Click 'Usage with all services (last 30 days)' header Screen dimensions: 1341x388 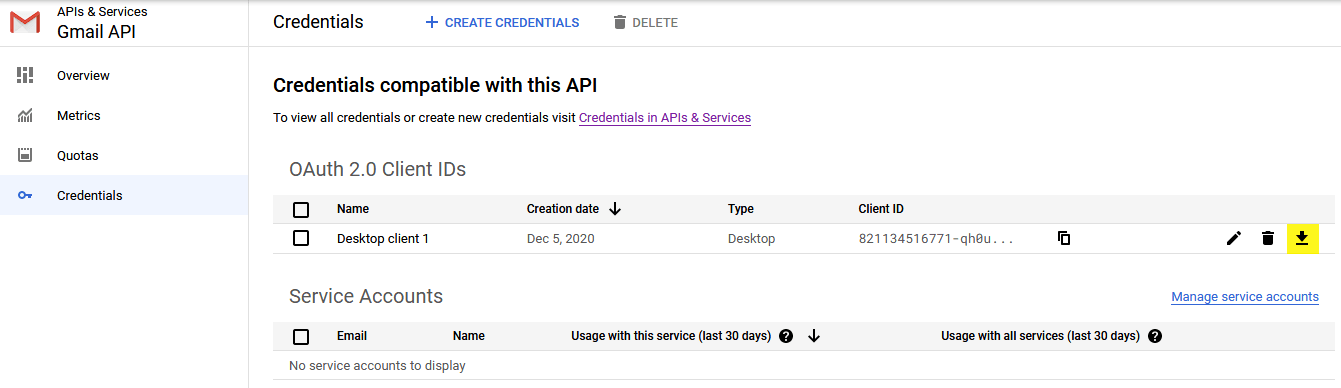click(1041, 336)
